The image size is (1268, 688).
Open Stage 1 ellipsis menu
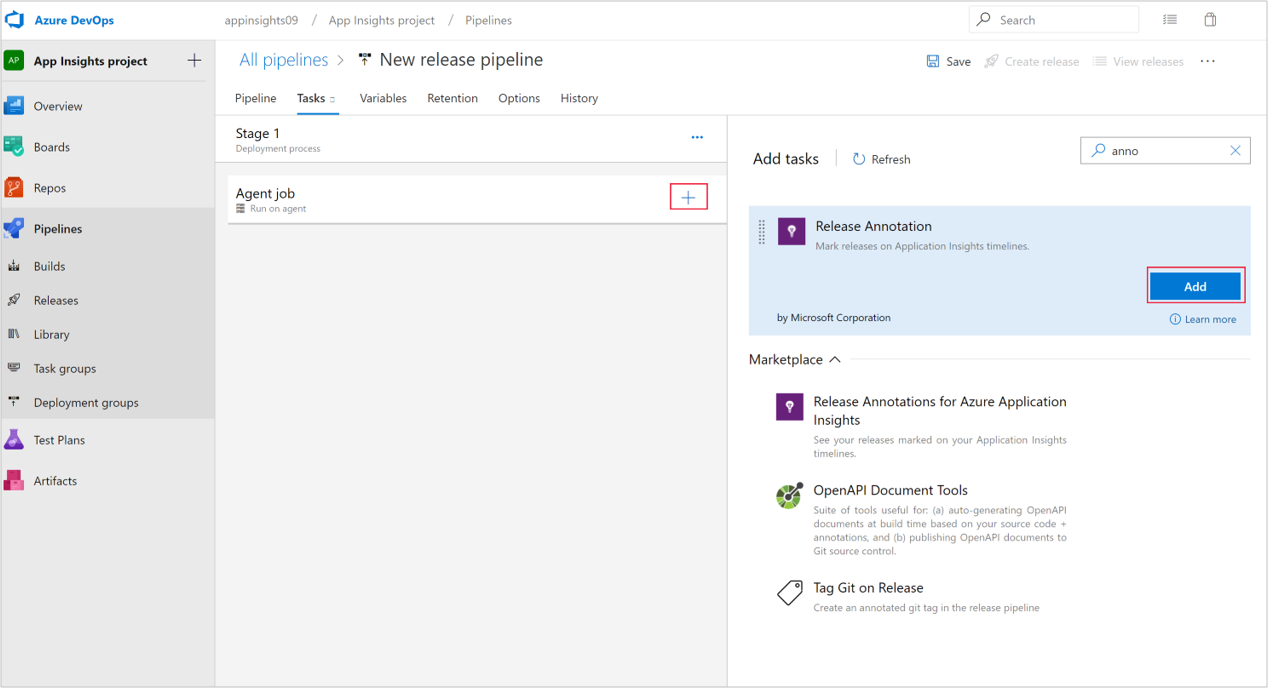697,138
